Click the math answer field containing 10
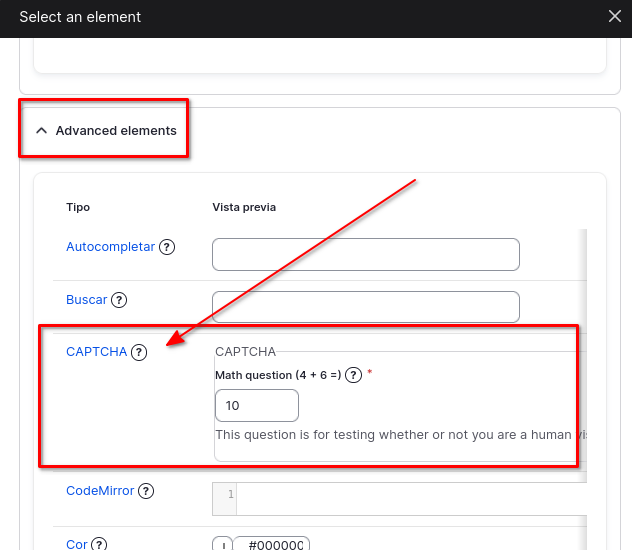 tap(256, 405)
